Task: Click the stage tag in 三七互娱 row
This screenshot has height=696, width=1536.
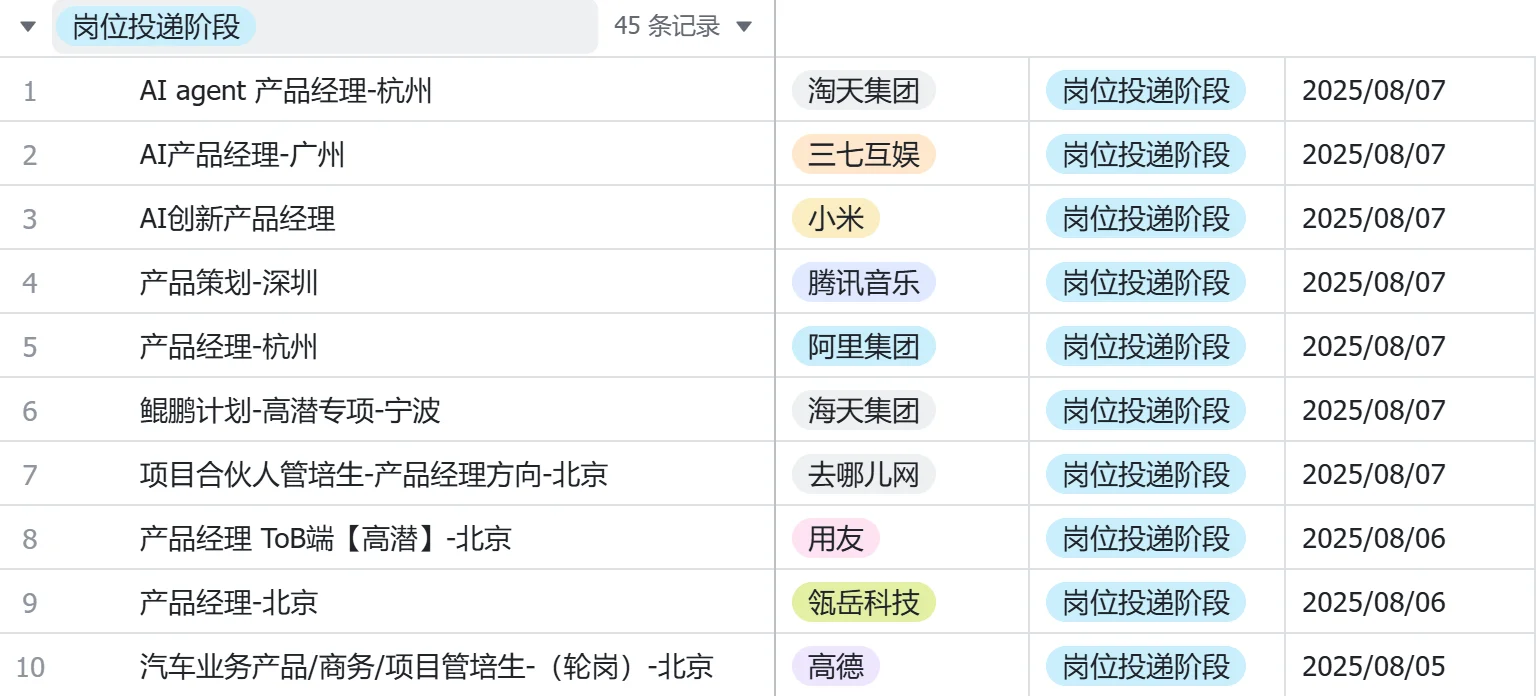Action: pyautogui.click(x=1146, y=155)
